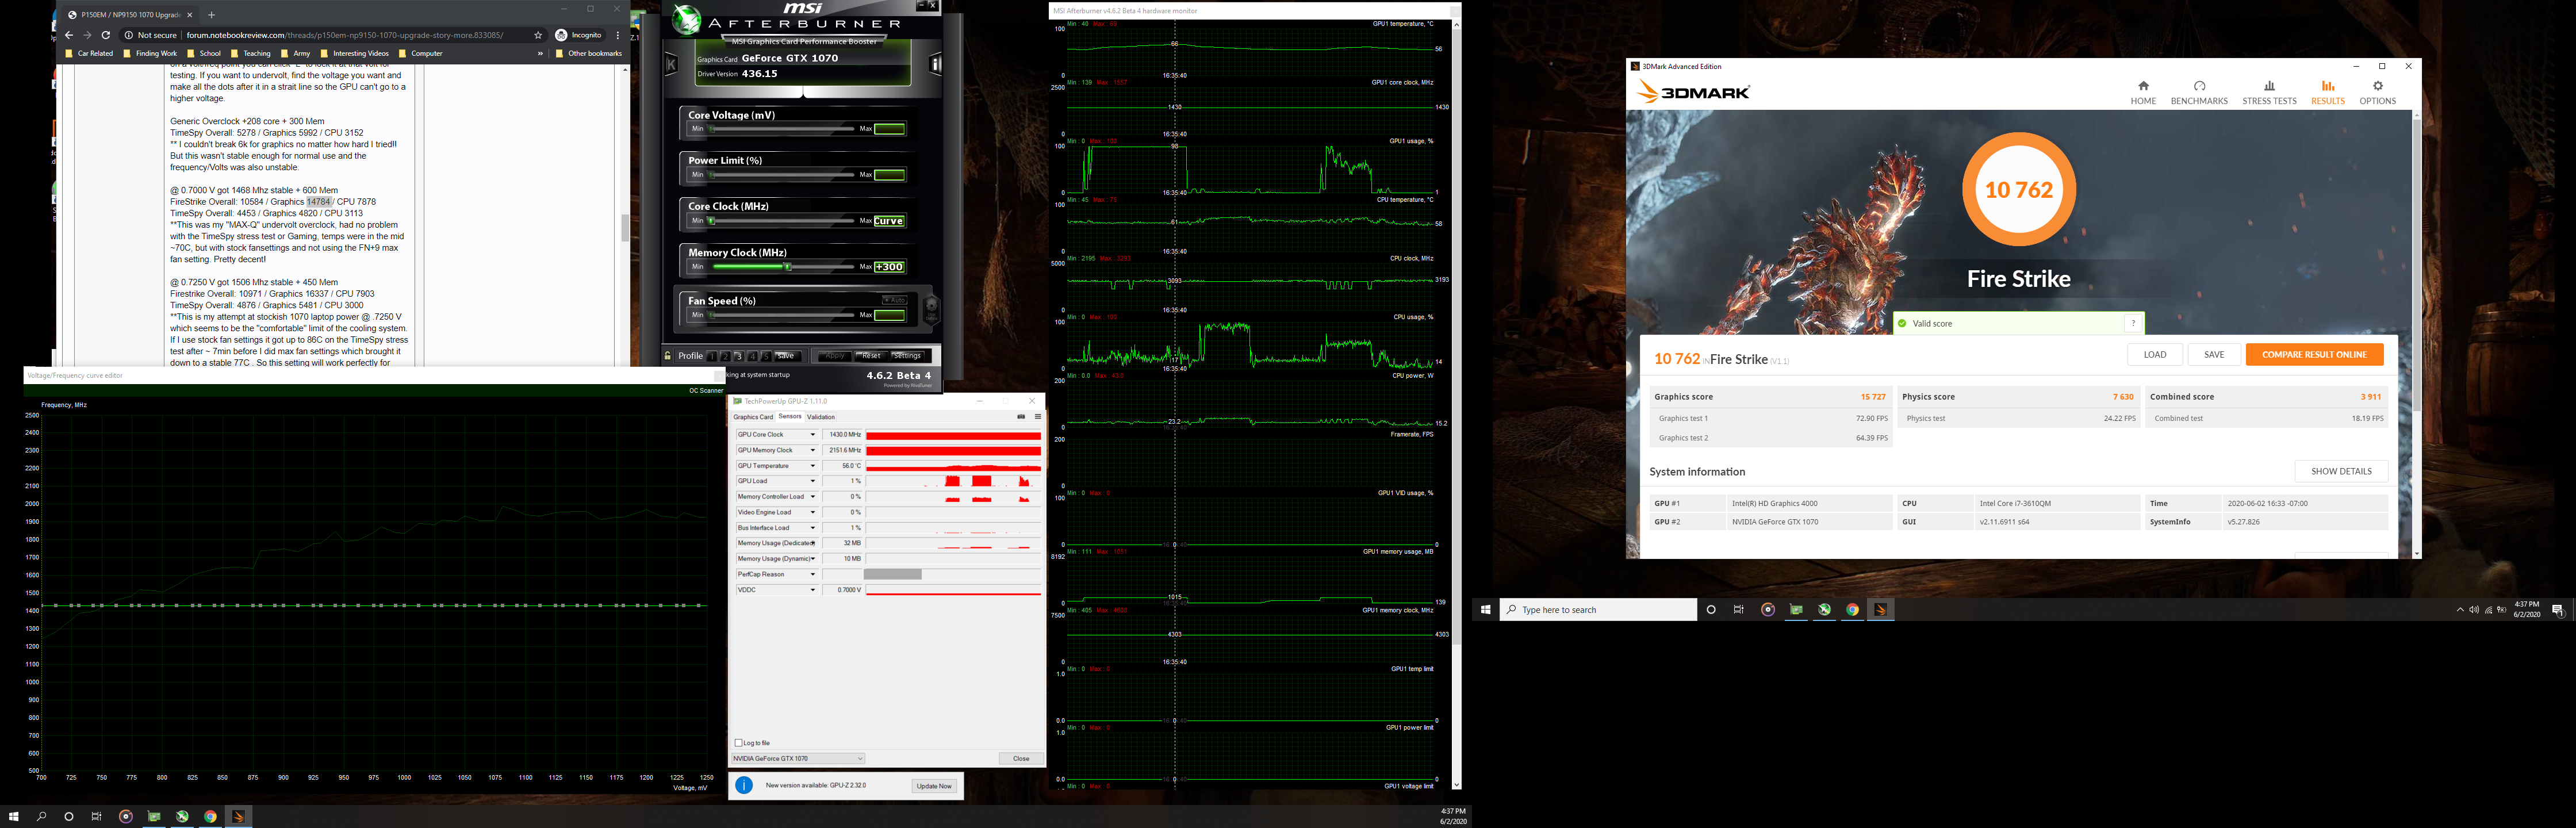The height and width of the screenshot is (828, 2576).
Task: Select Afterburner profile slot 3
Action: (x=739, y=356)
